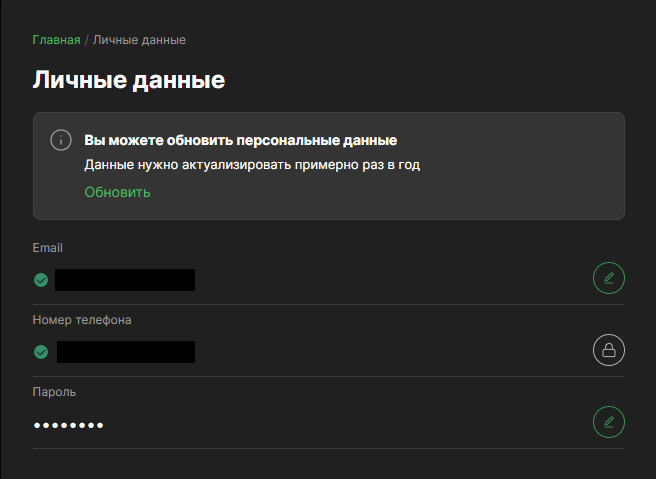656x479 pixels.
Task: Click the slash separator in the breadcrumb
Action: [87, 40]
